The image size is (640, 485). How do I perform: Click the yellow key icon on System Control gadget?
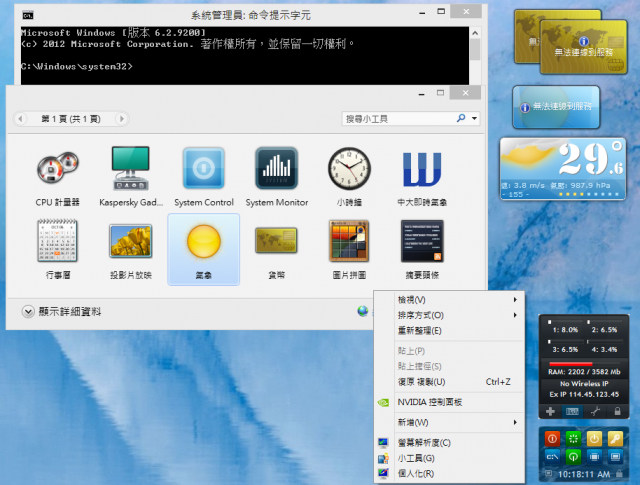click(615, 439)
